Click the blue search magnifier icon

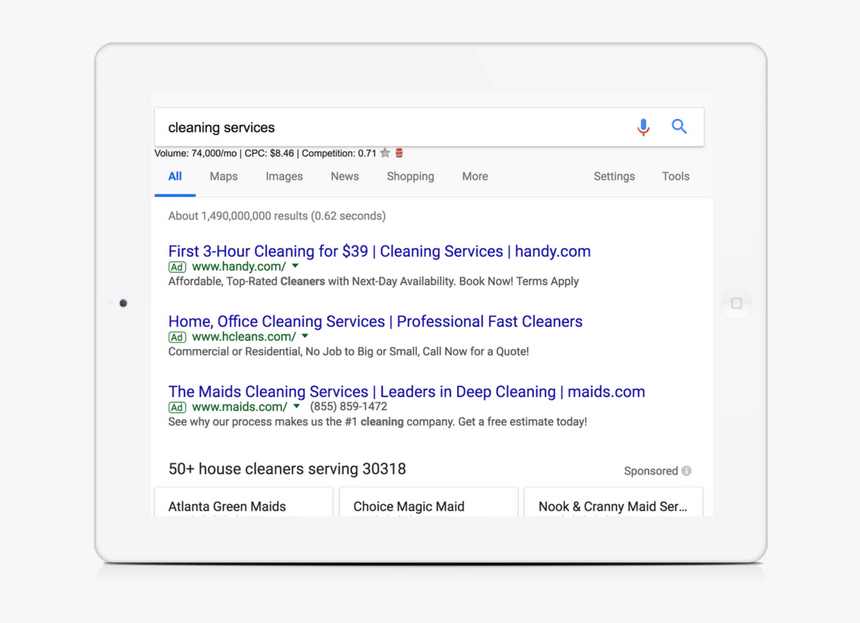point(679,127)
